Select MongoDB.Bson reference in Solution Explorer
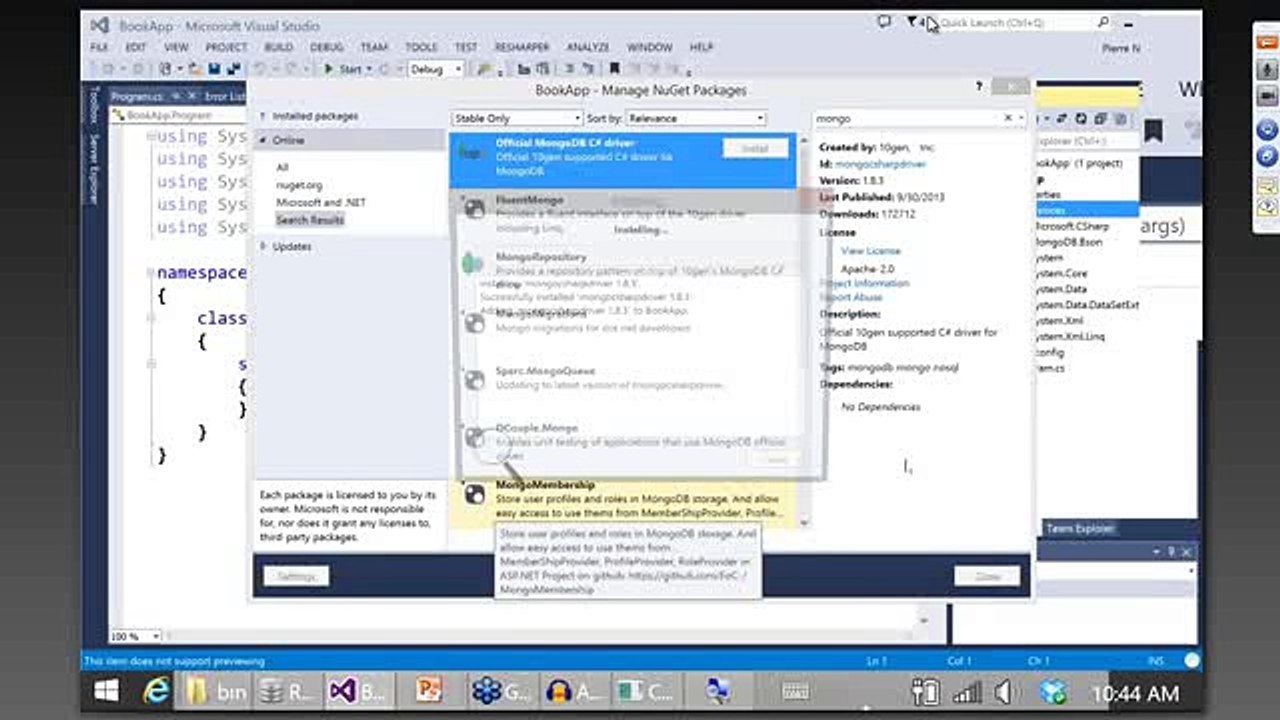Screen dimensions: 1280x720 point(1068,242)
